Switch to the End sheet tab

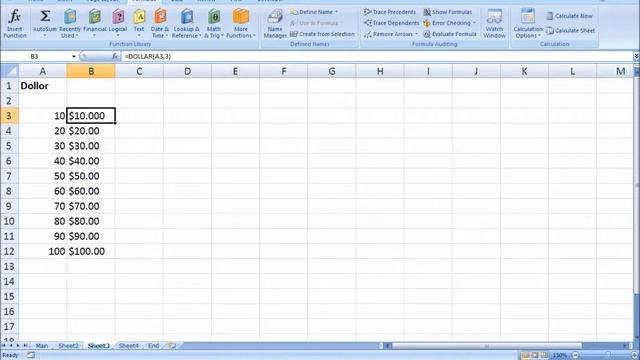tap(153, 346)
